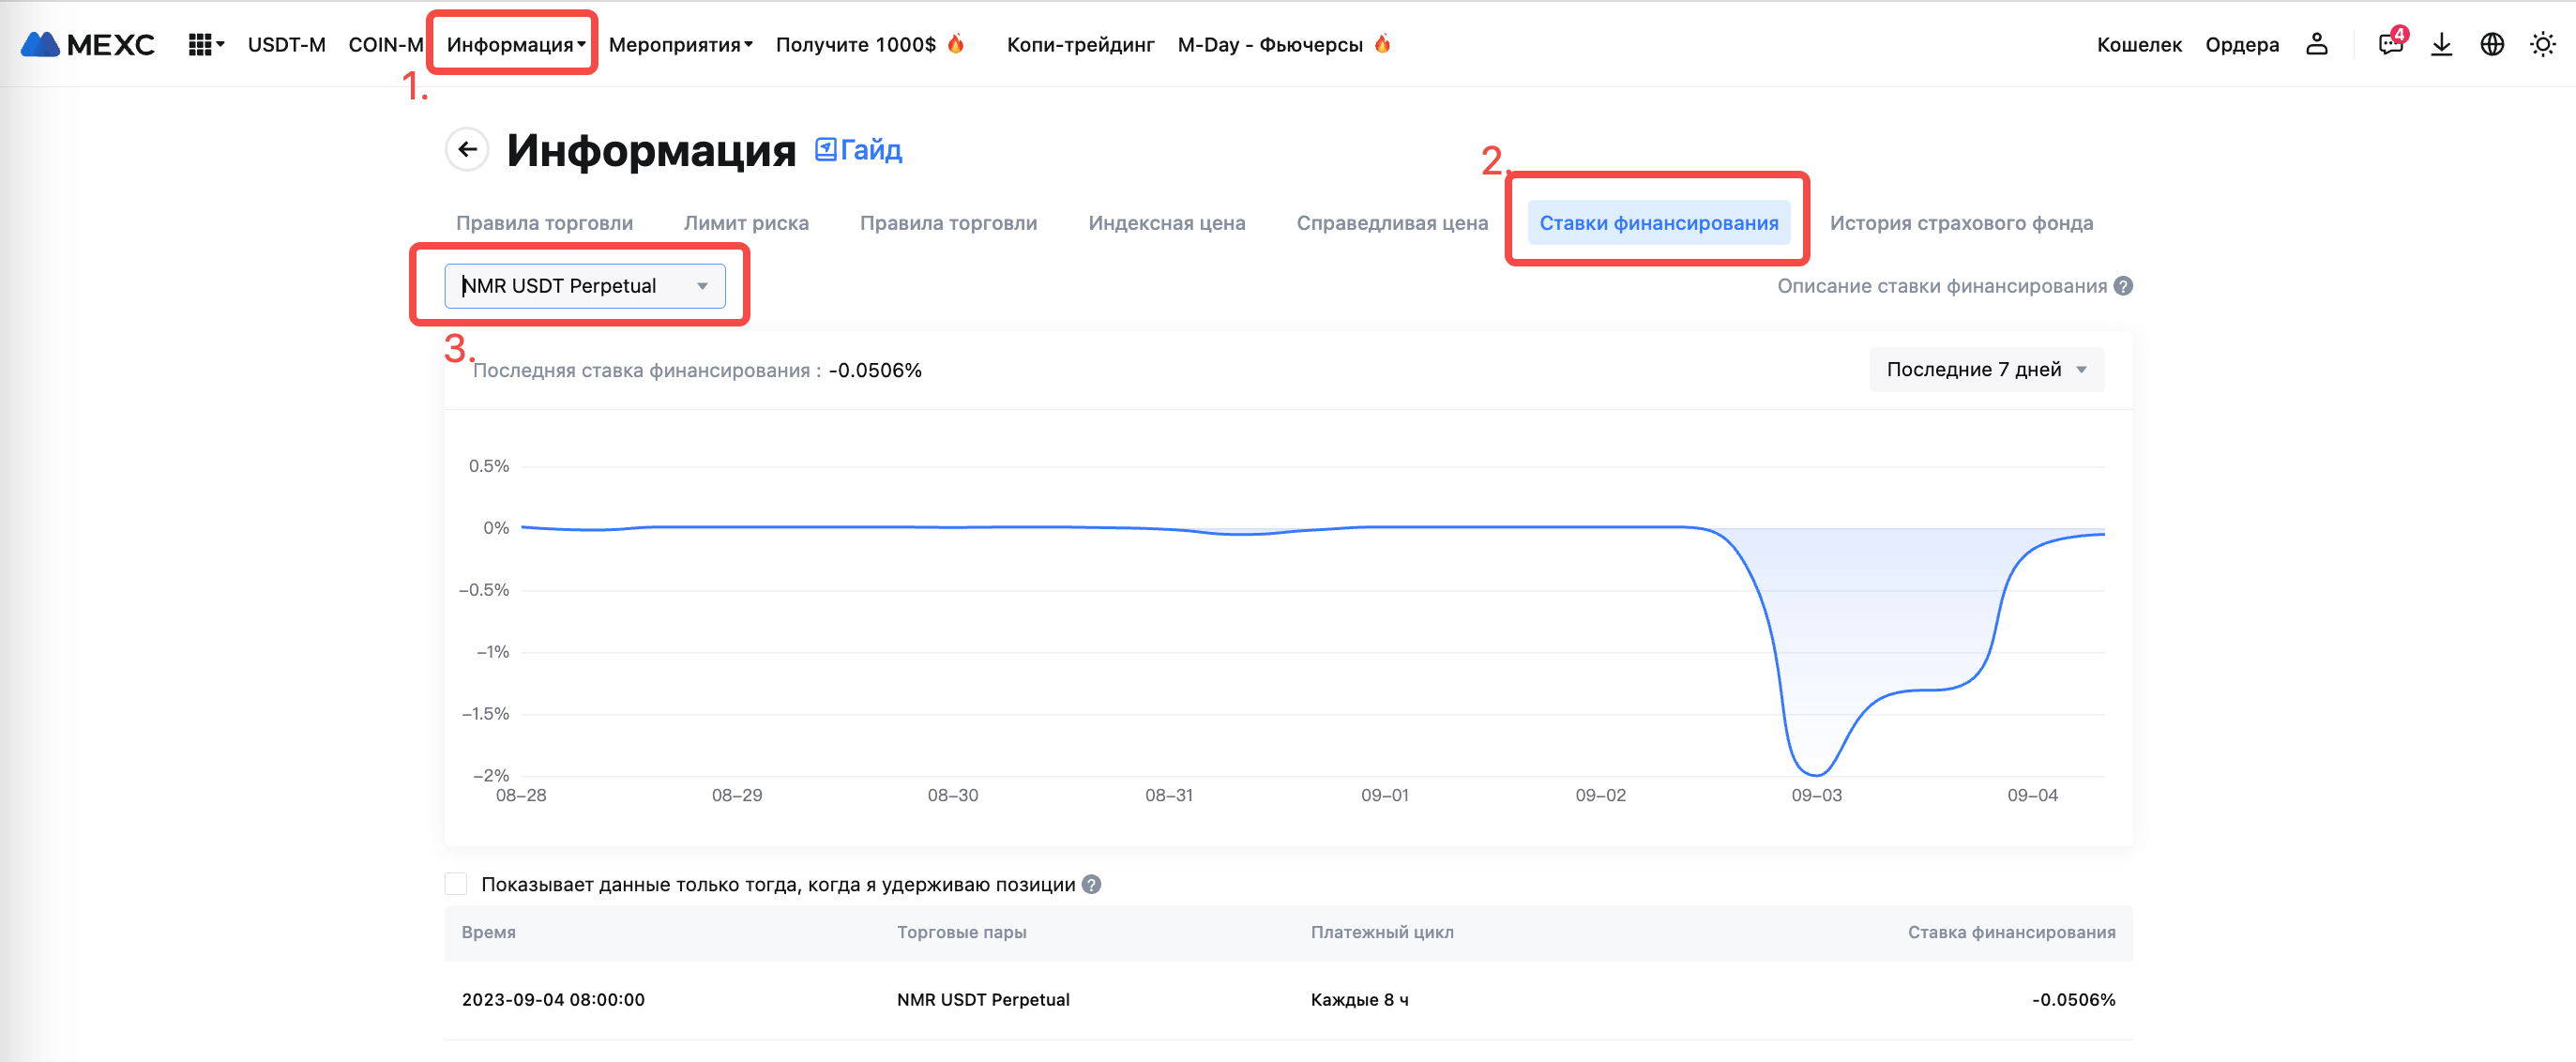
Task: Expand the NMR USDT Perpetual pair dropdown
Action: [x=584, y=286]
